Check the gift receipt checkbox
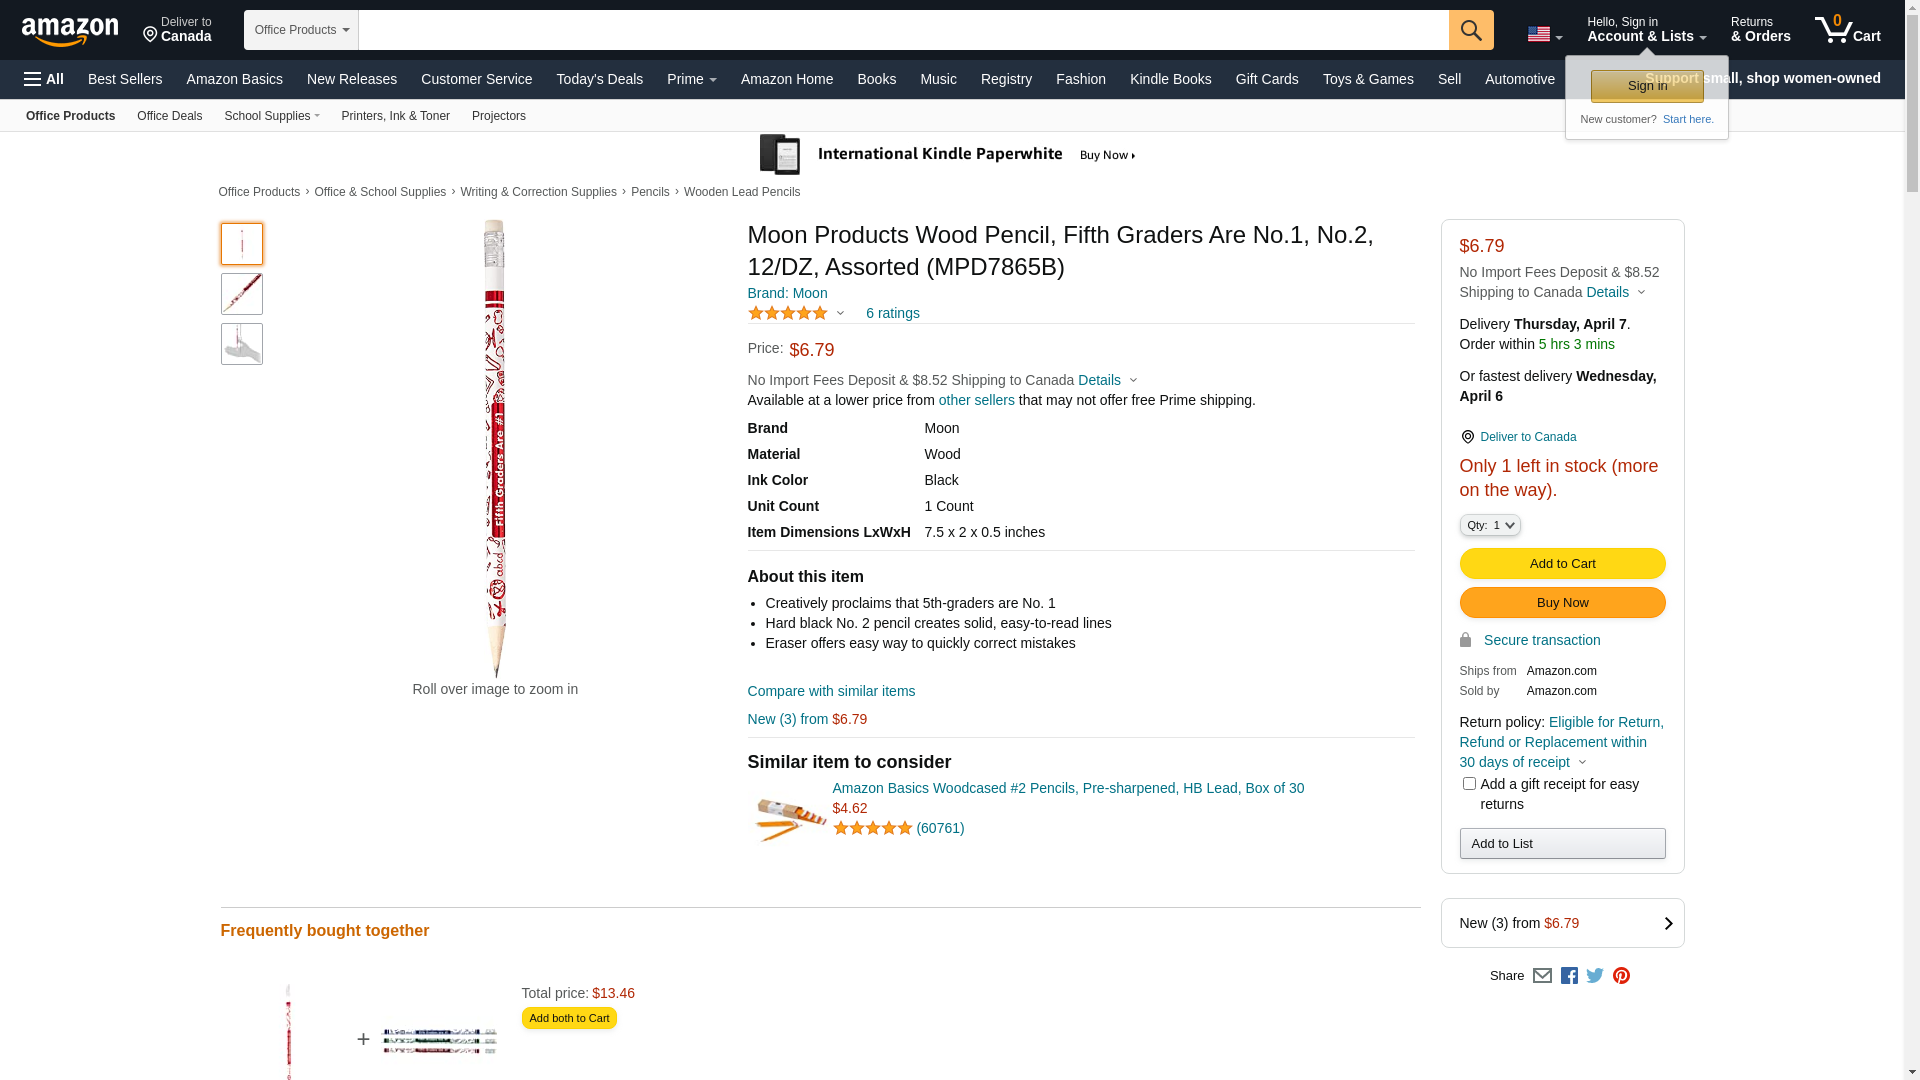 pos(1469,784)
